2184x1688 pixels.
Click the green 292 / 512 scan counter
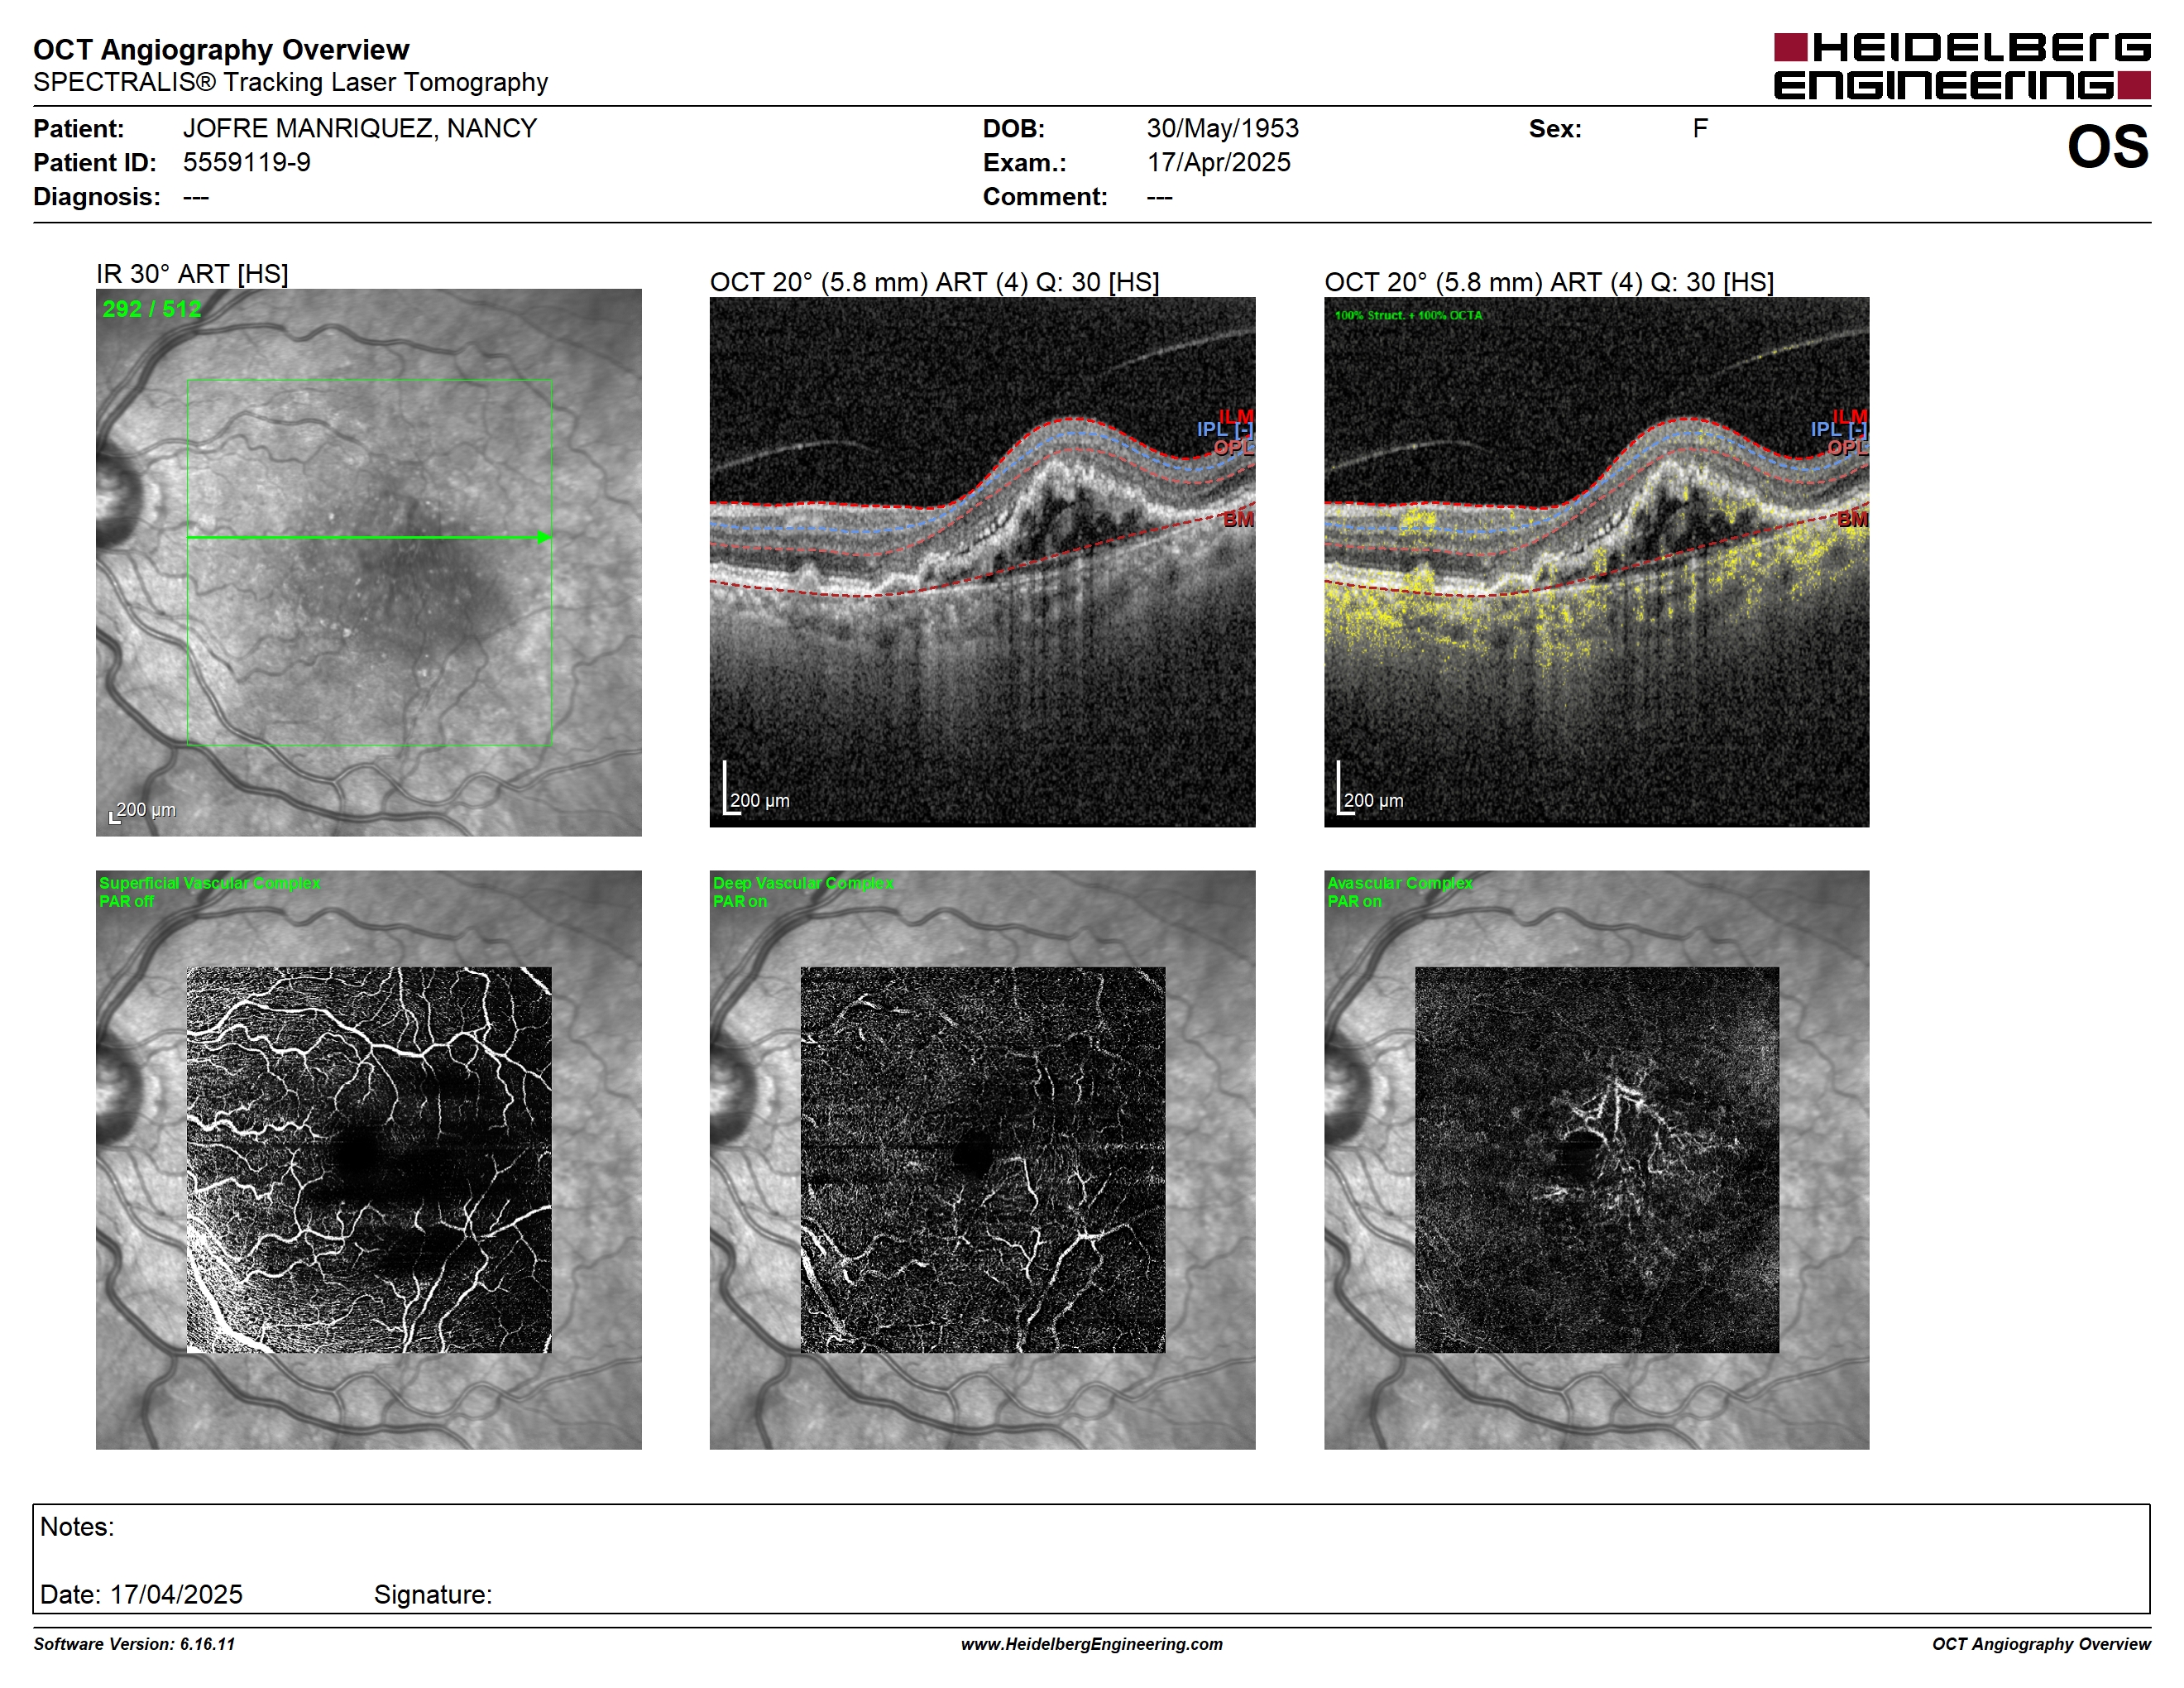point(152,309)
